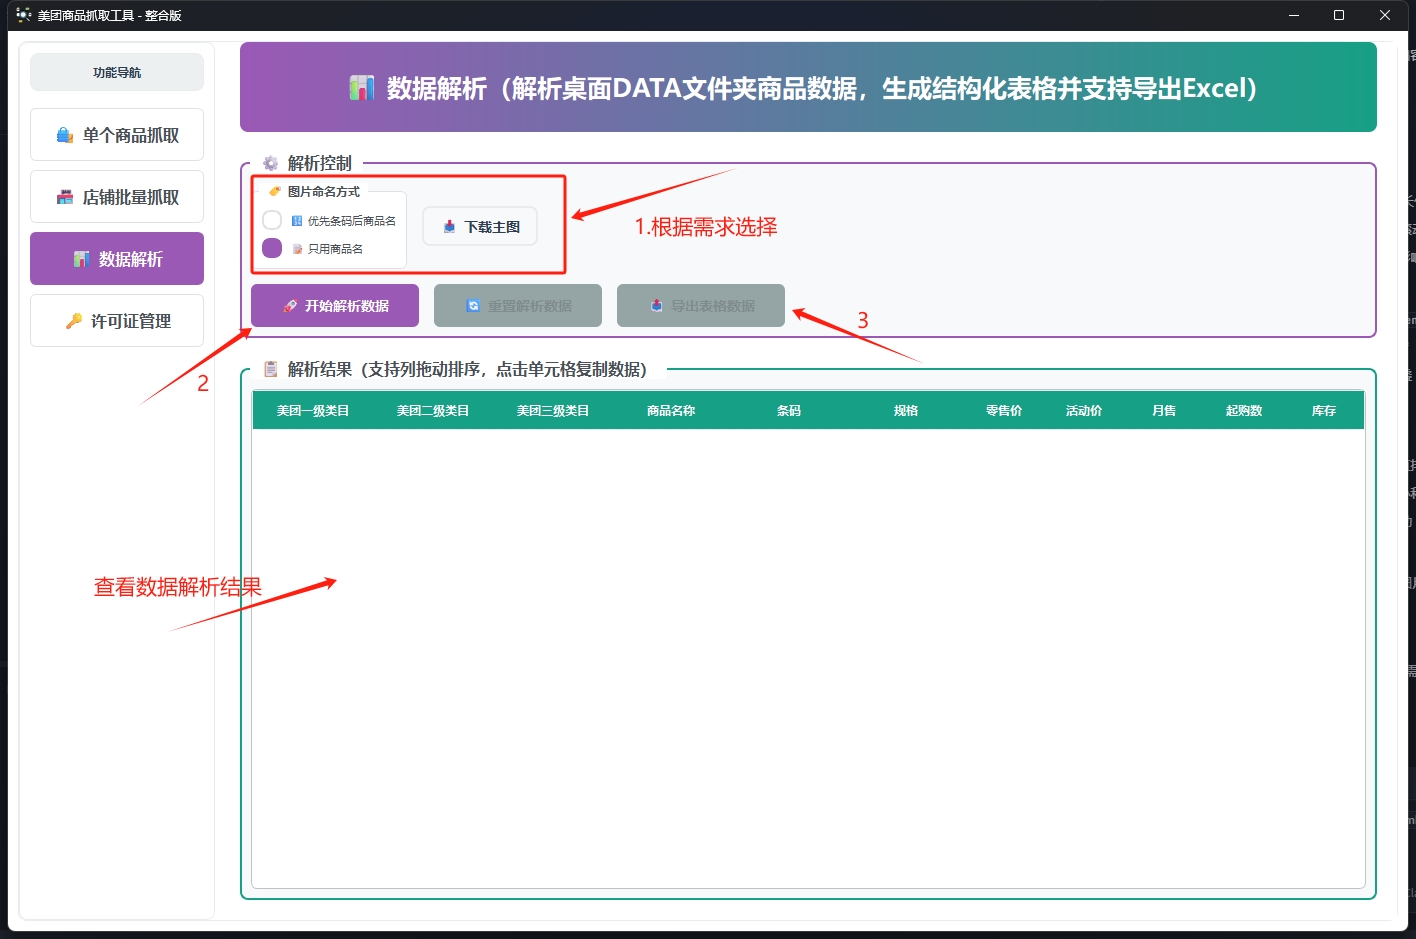Select 数据解析 navigation item

(x=117, y=259)
